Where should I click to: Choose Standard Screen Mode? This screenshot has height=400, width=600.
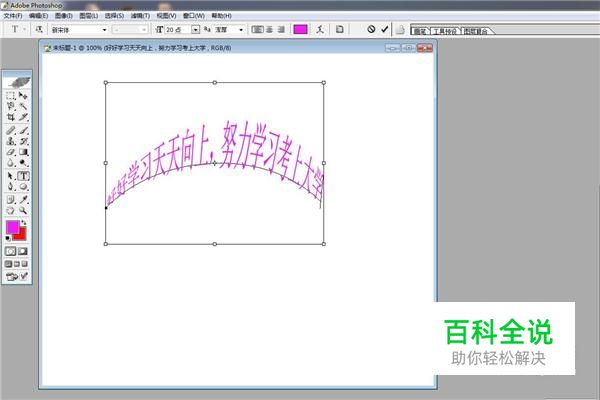[x=8, y=264]
